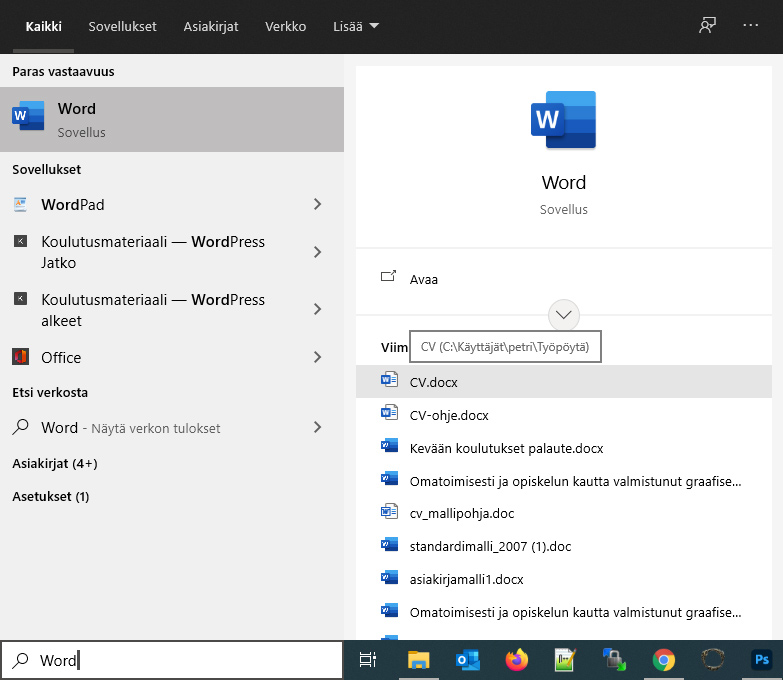Launch Firefox from taskbar
Screen dimensions: 783x680
(517, 660)
